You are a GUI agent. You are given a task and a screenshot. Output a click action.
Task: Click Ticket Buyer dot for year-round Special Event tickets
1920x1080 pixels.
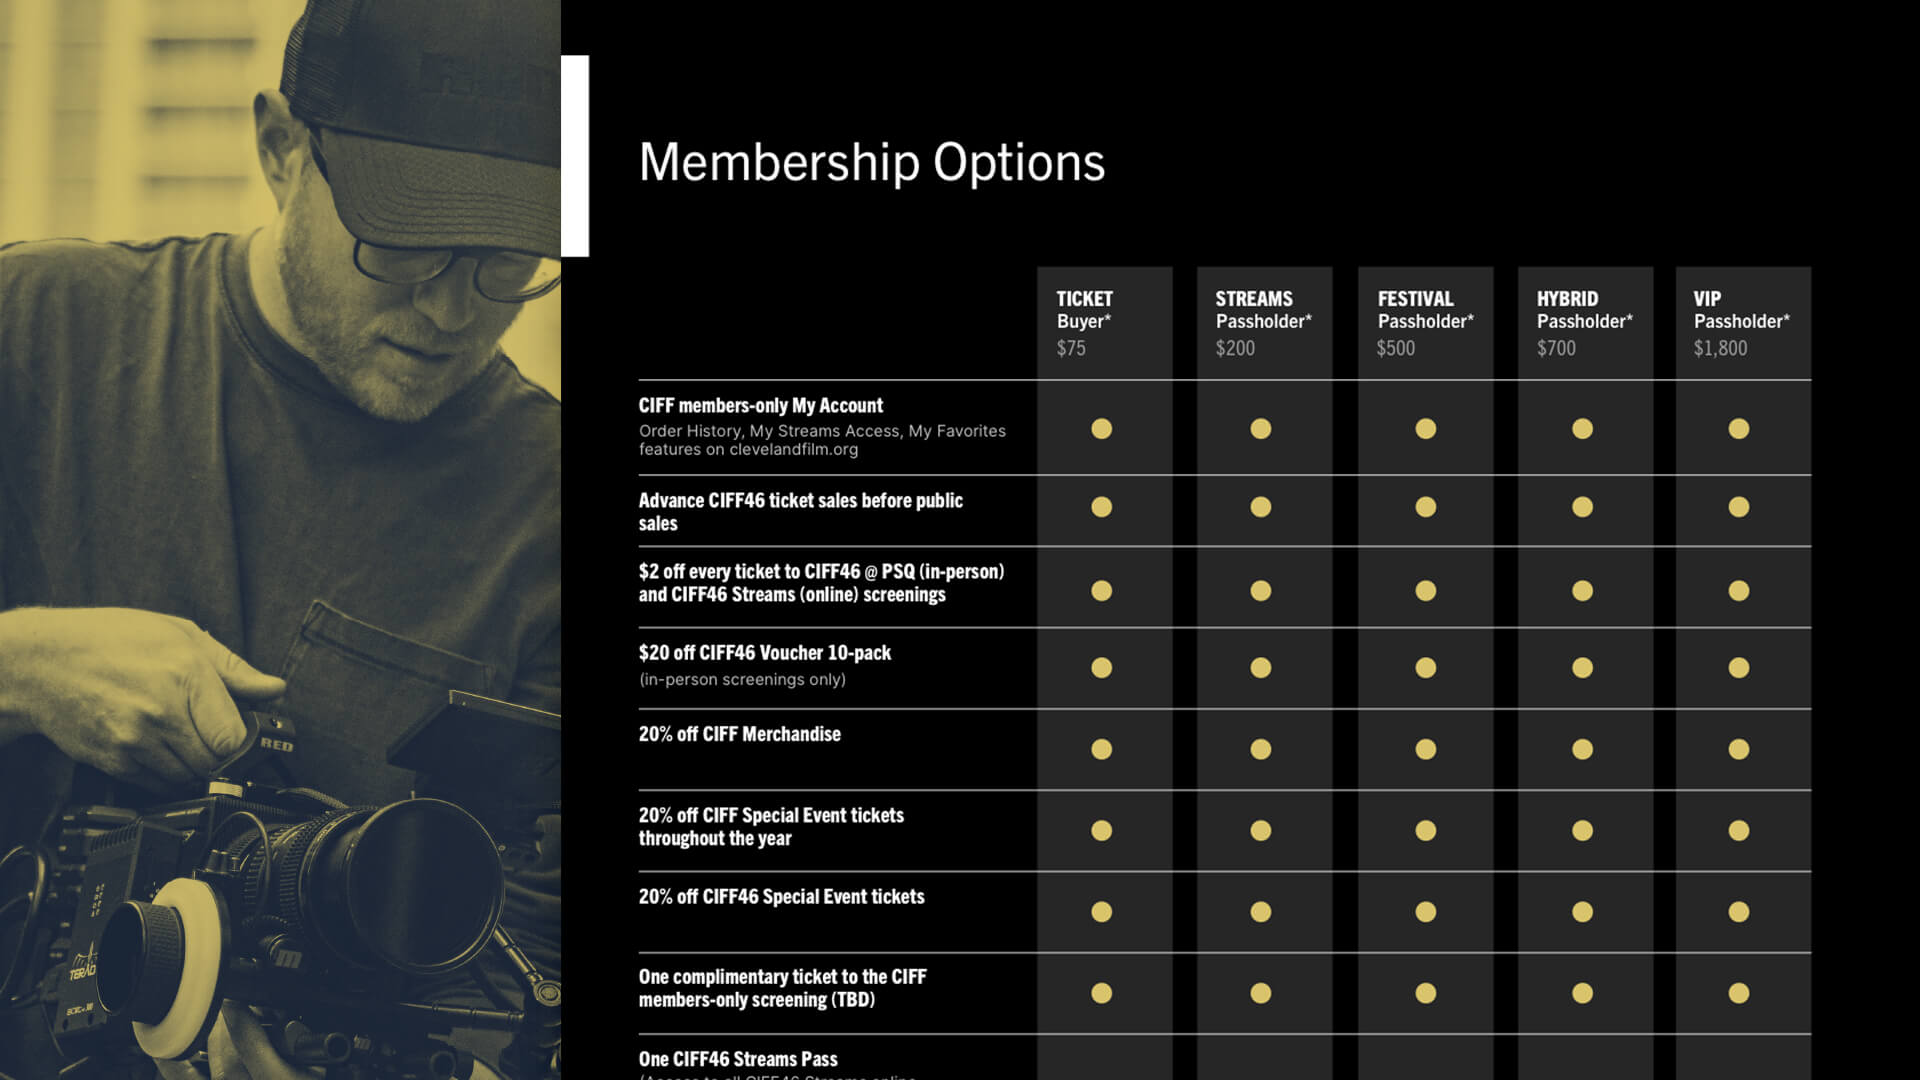pyautogui.click(x=1101, y=830)
